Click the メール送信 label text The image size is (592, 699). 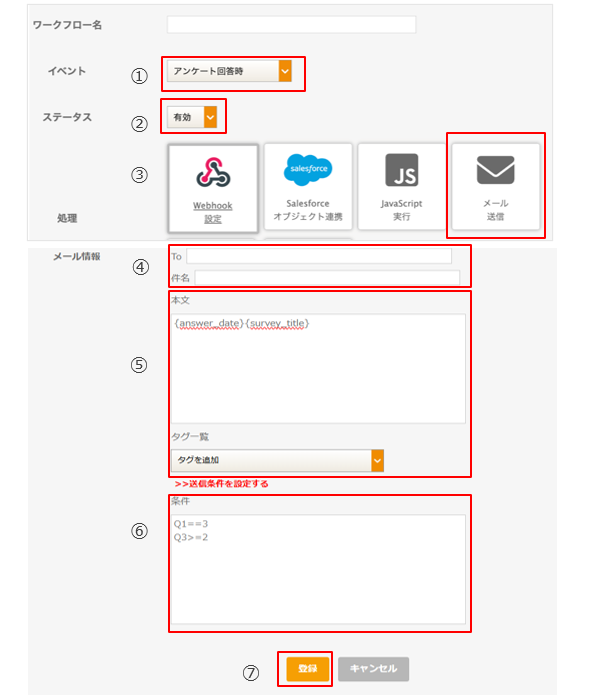(x=496, y=210)
